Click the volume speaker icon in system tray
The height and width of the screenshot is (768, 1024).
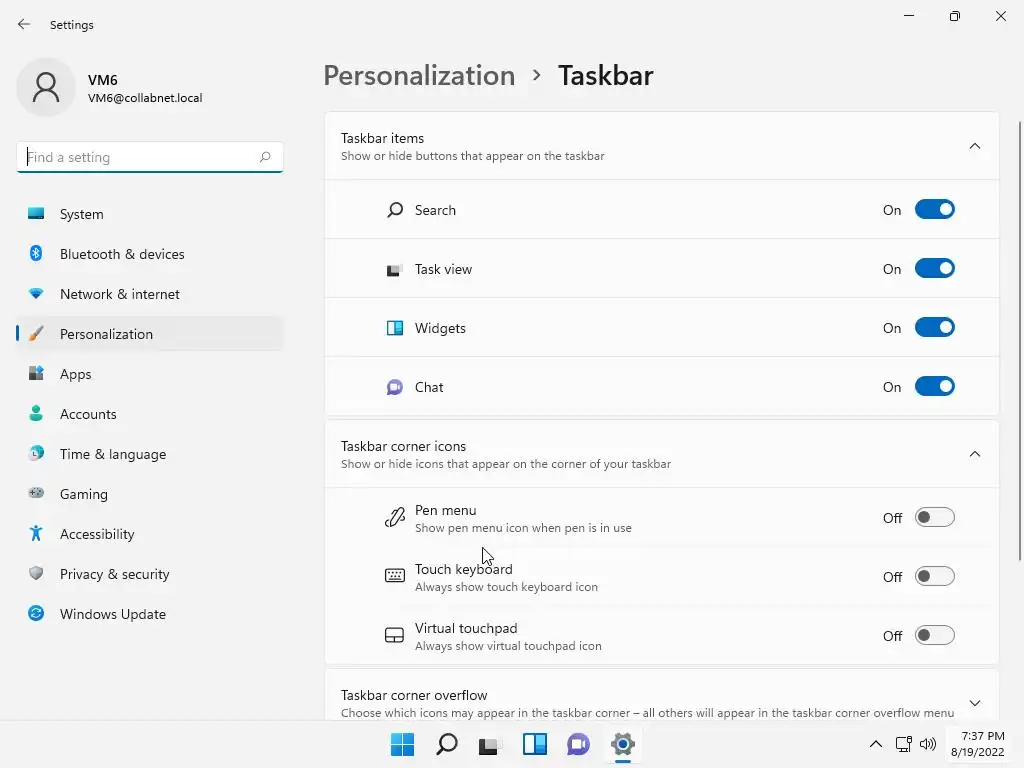coord(928,744)
